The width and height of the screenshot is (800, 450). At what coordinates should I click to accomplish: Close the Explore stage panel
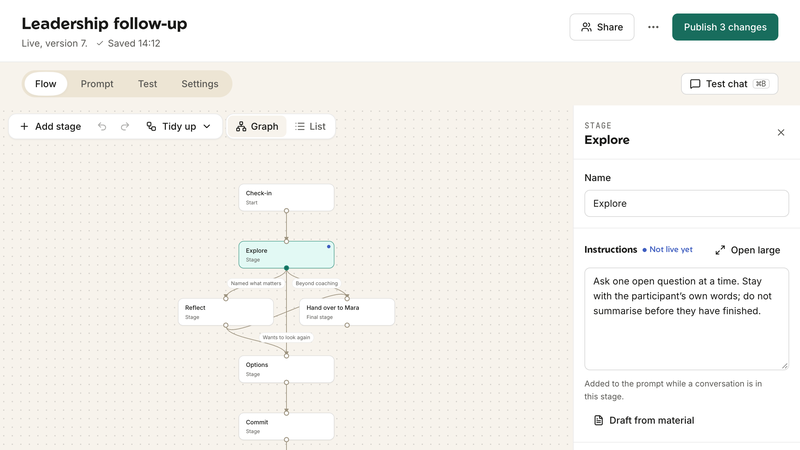pyautogui.click(x=781, y=133)
